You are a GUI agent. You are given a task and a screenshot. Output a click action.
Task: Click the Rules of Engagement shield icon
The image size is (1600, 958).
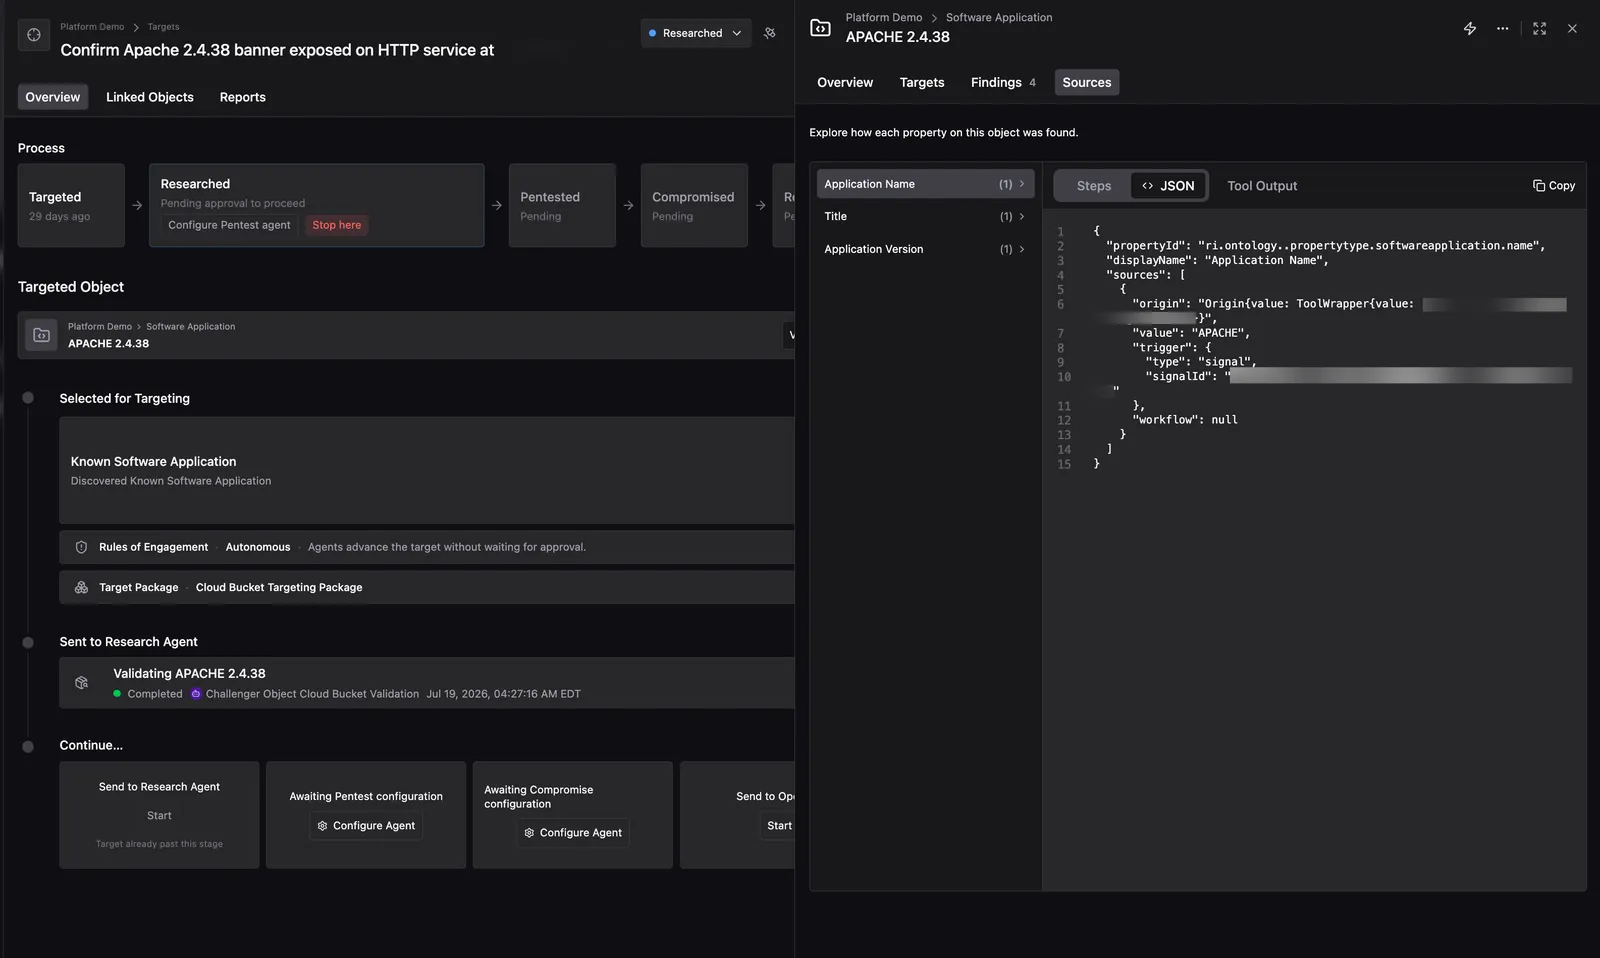point(82,547)
